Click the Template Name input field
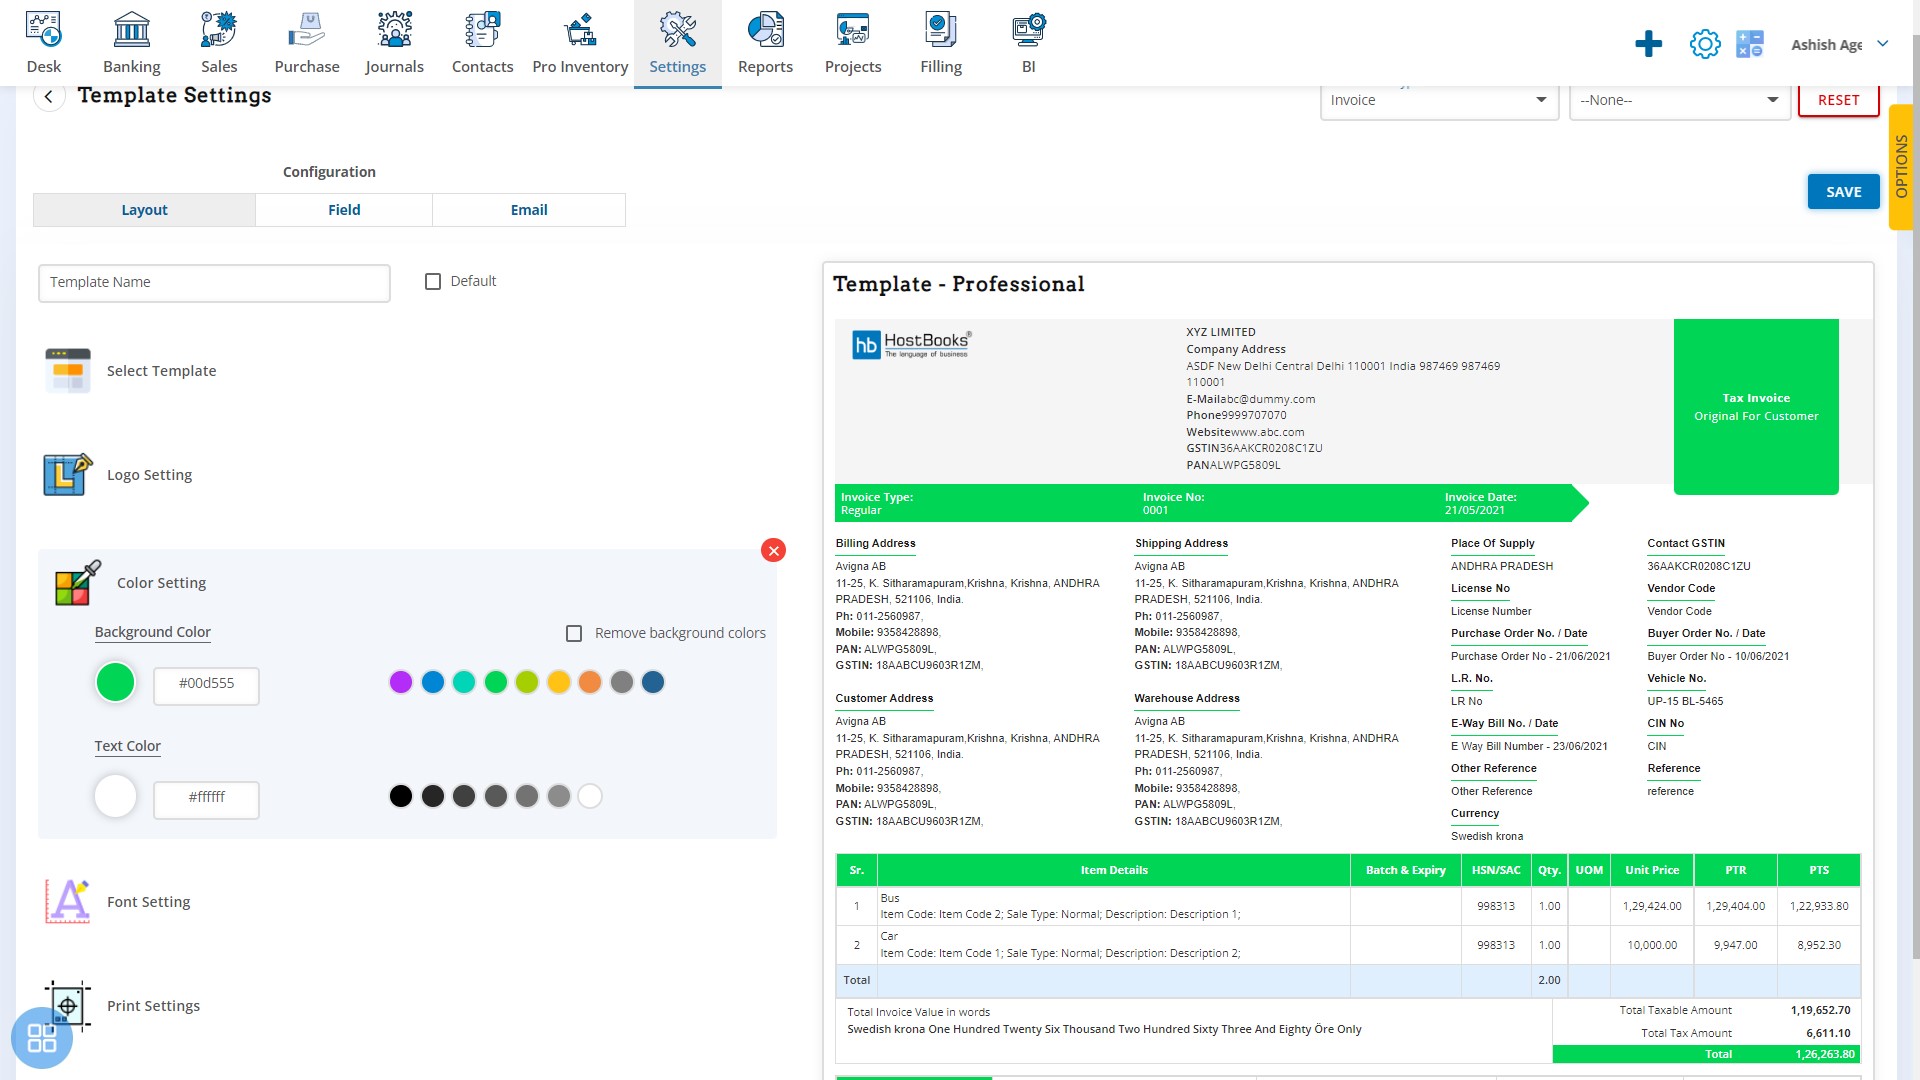1920x1080 pixels. [215, 281]
